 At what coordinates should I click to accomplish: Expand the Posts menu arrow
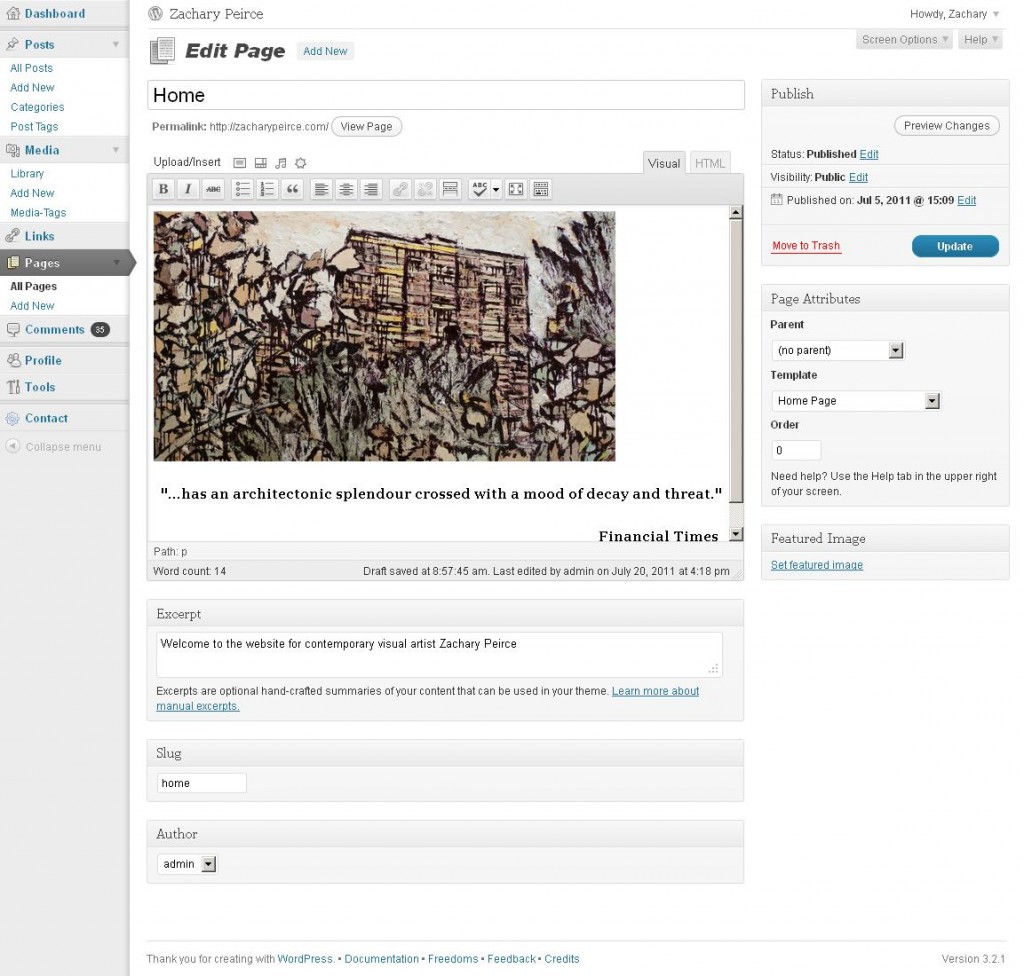[x=116, y=44]
